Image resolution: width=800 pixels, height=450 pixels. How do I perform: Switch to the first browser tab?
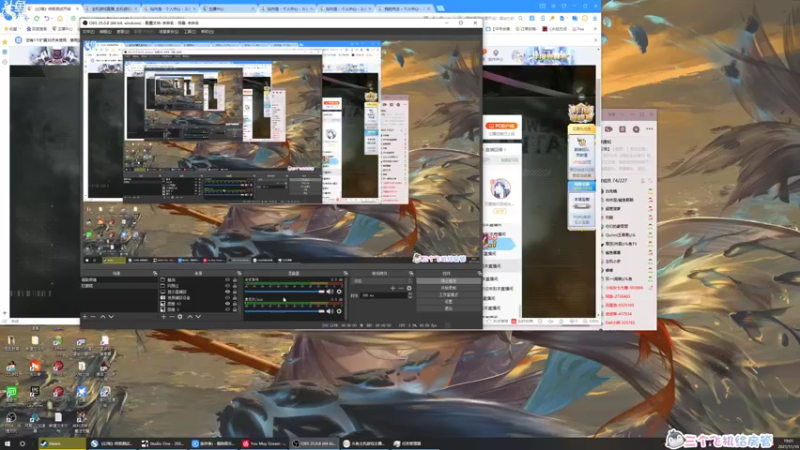[53, 9]
